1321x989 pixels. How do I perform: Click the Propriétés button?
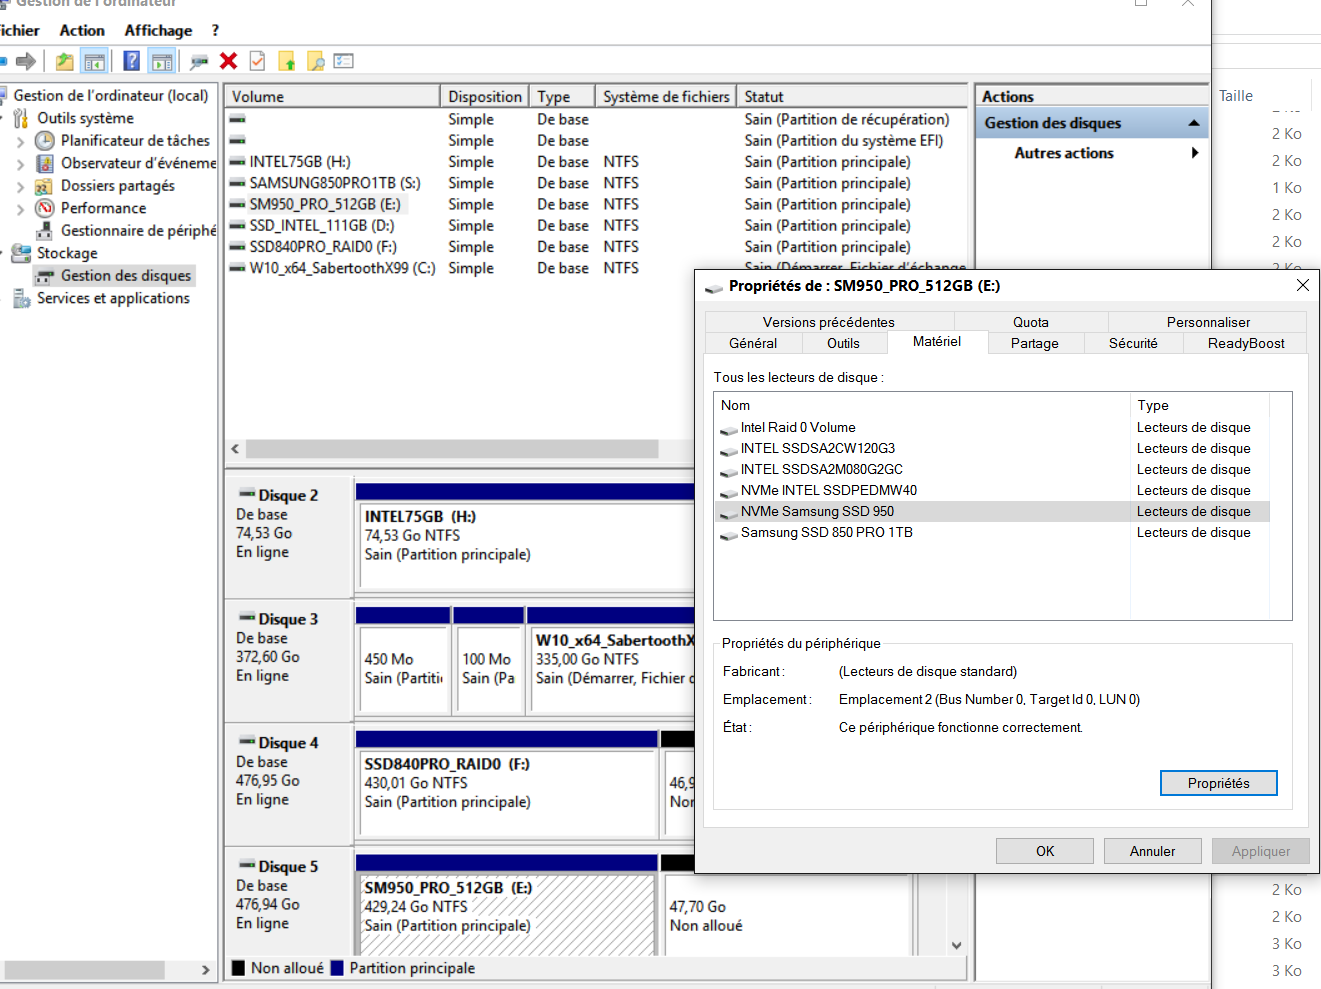[x=1219, y=783]
